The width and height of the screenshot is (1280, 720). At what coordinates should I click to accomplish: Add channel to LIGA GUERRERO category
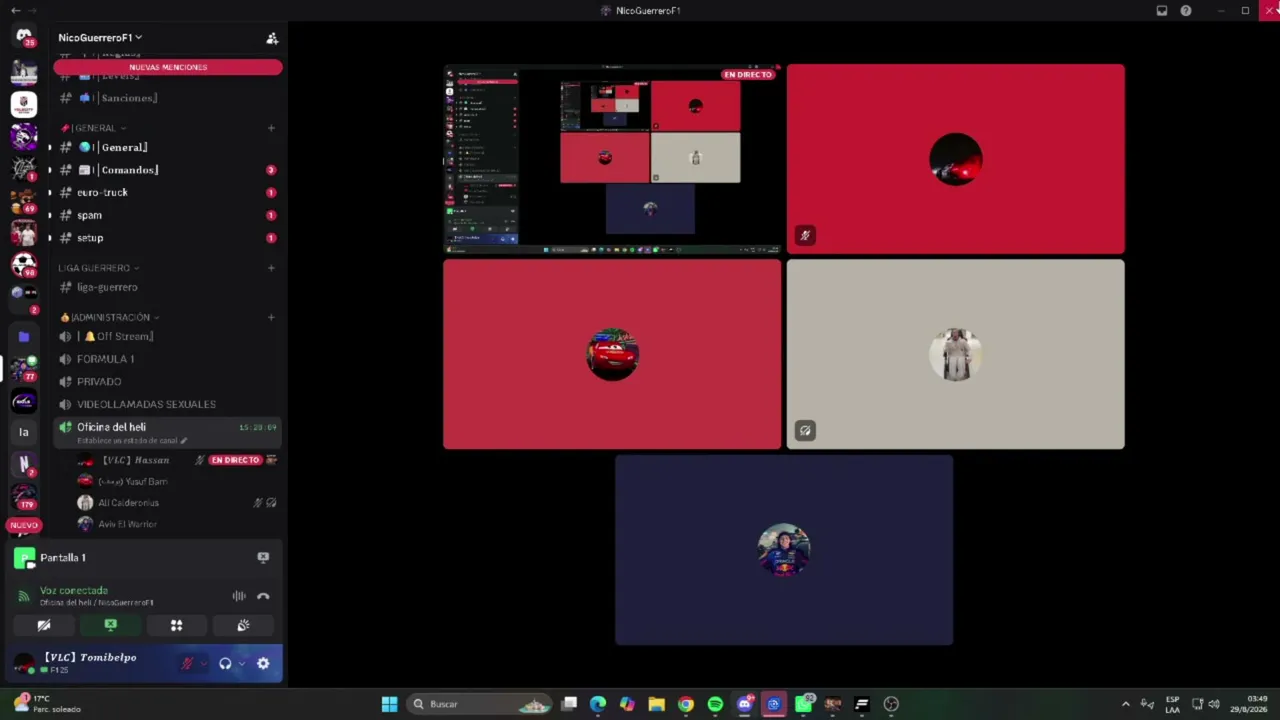point(271,268)
